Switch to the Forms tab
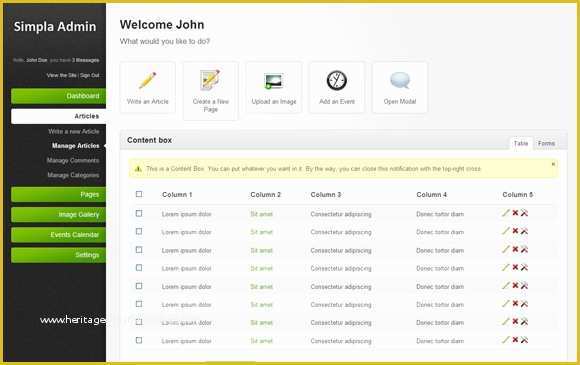 546,143
